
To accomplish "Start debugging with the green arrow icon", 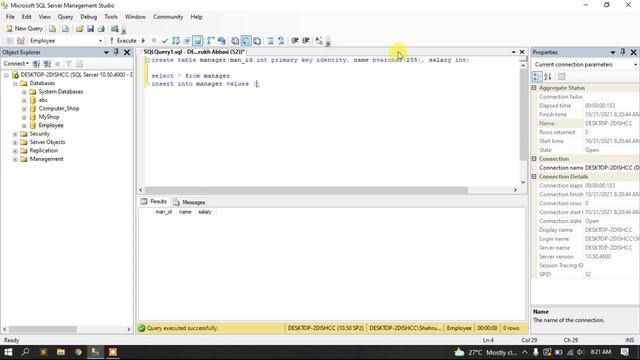I will tap(143, 40).
